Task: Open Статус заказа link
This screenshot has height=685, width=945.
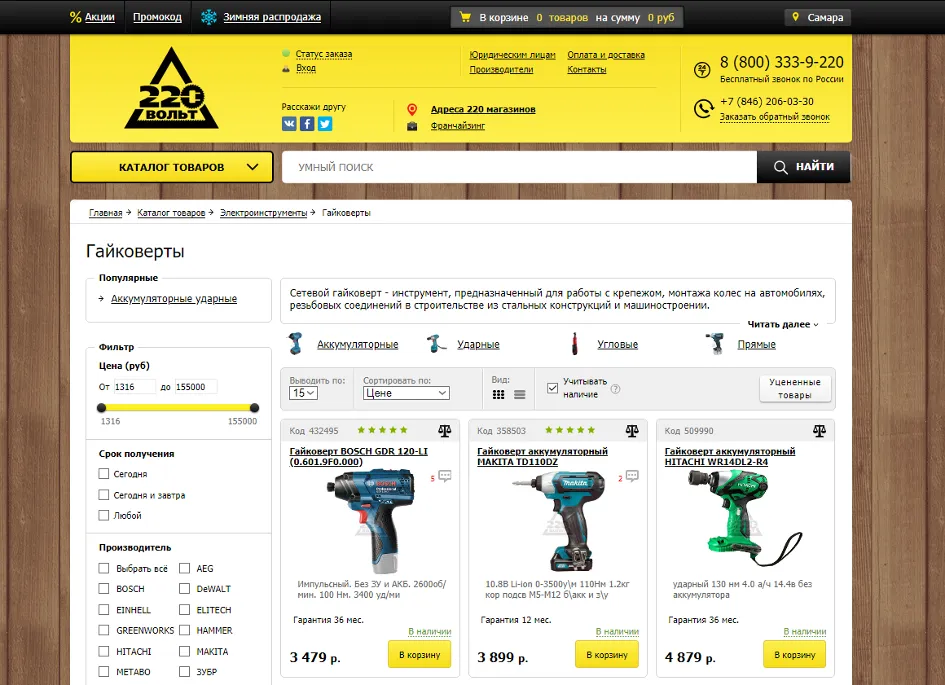Action: click(324, 54)
